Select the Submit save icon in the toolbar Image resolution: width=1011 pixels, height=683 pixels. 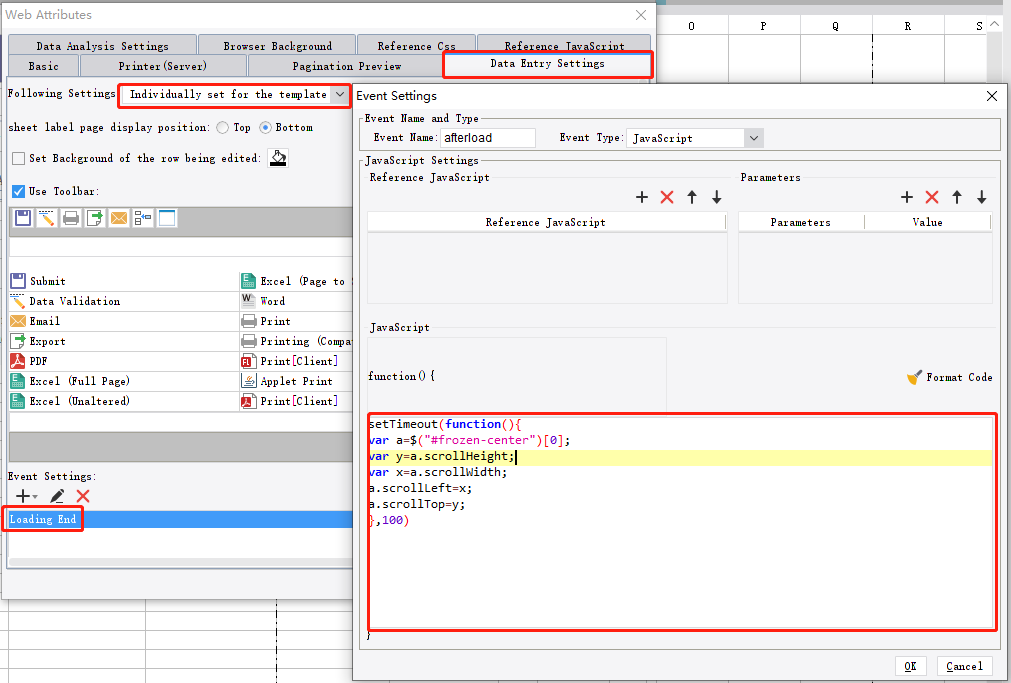pyautogui.click(x=22, y=217)
